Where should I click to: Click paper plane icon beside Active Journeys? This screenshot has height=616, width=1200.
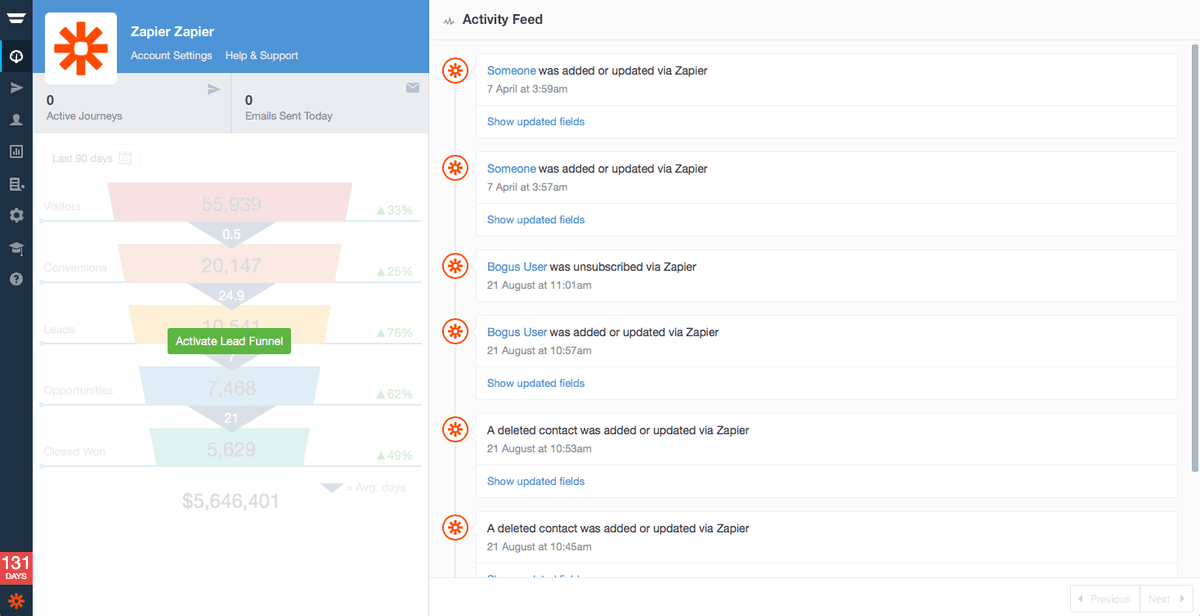pos(213,89)
